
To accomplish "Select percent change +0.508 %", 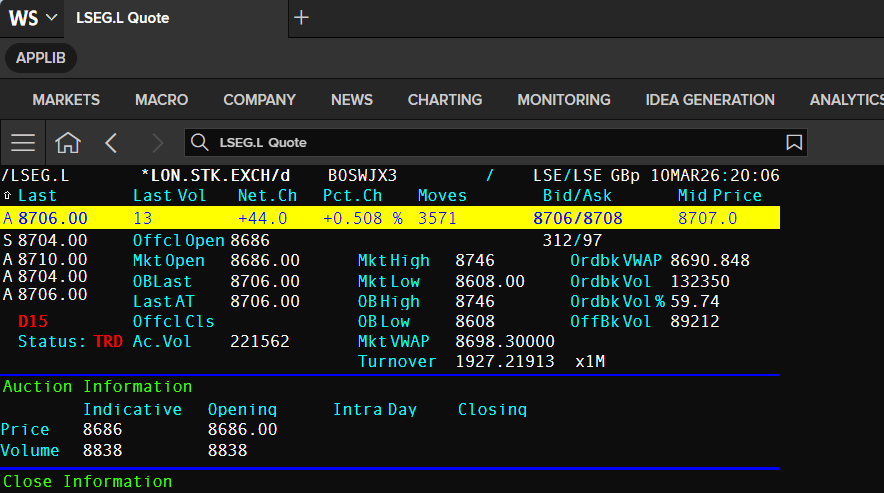I will click(363, 218).
